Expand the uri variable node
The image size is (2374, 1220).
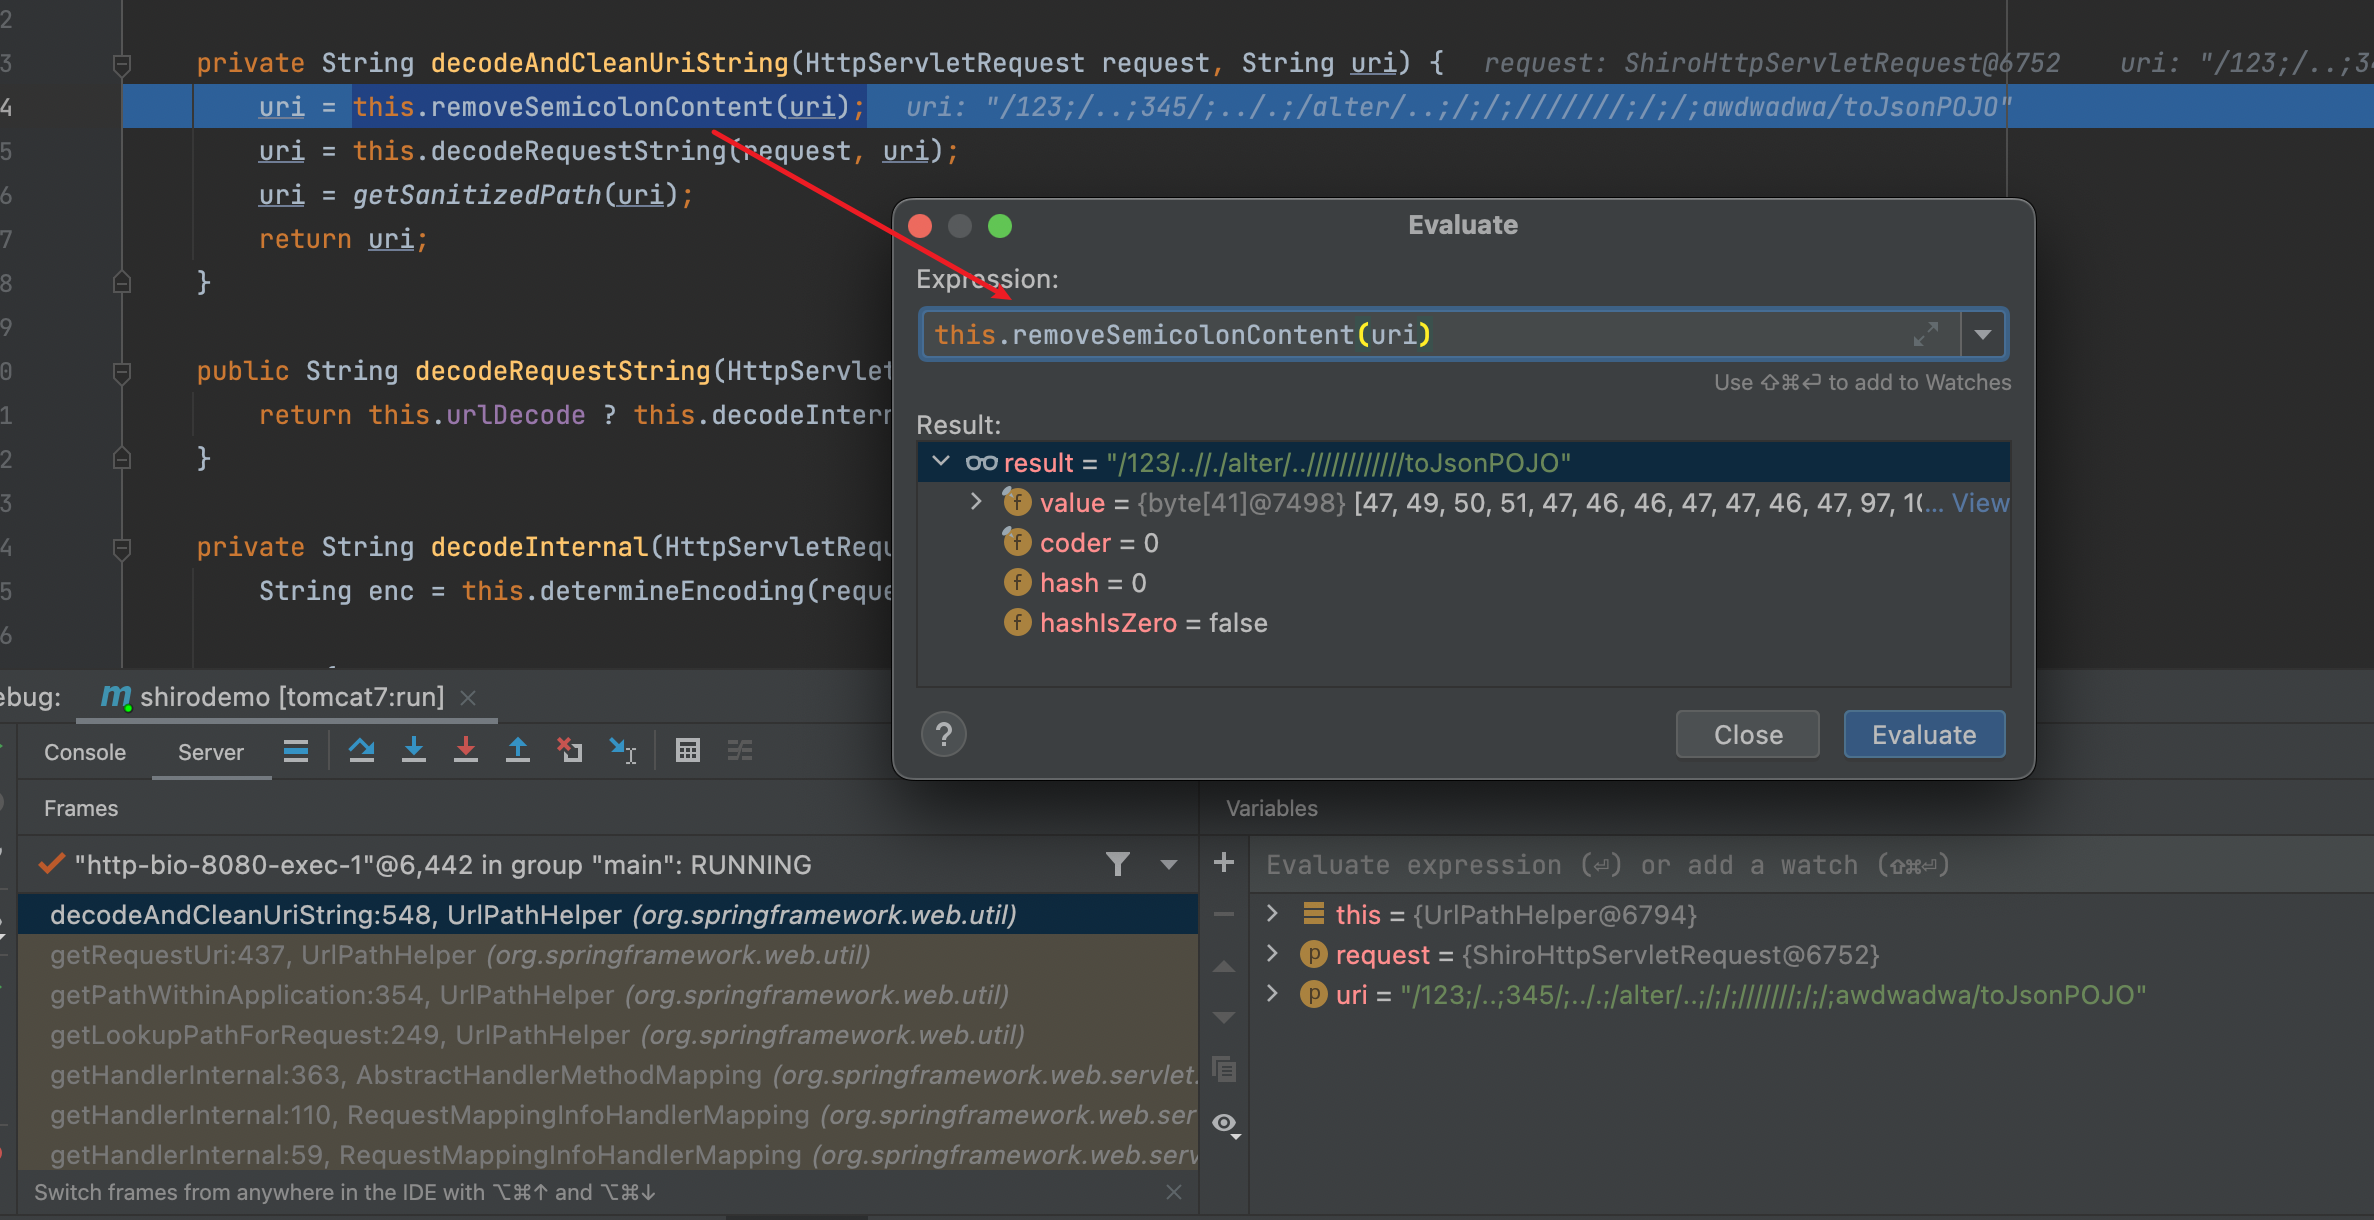click(x=1272, y=994)
